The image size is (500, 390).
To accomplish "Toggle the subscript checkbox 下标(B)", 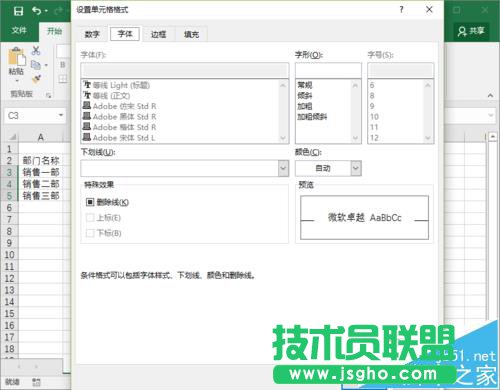I will [x=90, y=233].
